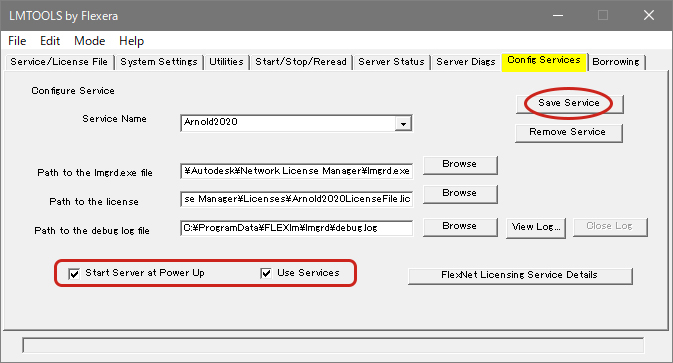The width and height of the screenshot is (673, 363).
Task: Expand the Service Name dropdown arrow
Action: 403,124
